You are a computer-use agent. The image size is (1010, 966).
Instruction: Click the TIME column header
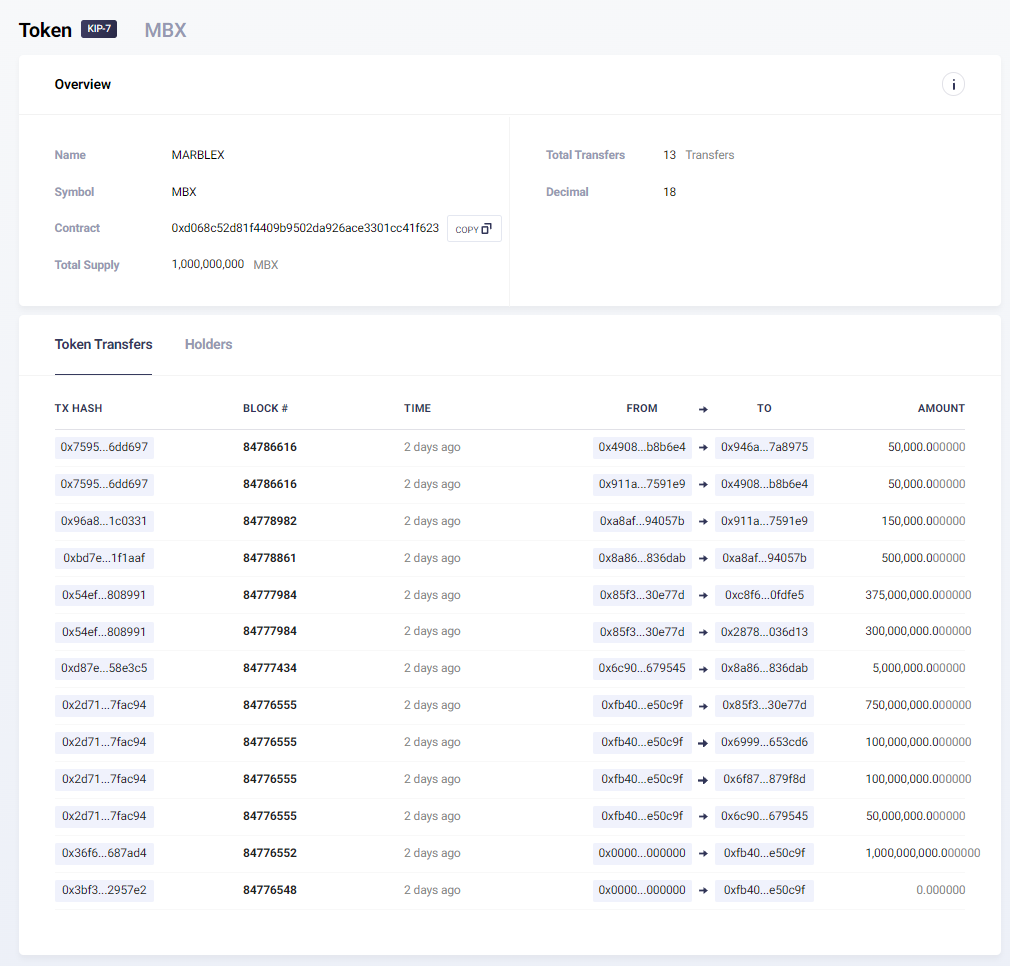[x=417, y=408]
